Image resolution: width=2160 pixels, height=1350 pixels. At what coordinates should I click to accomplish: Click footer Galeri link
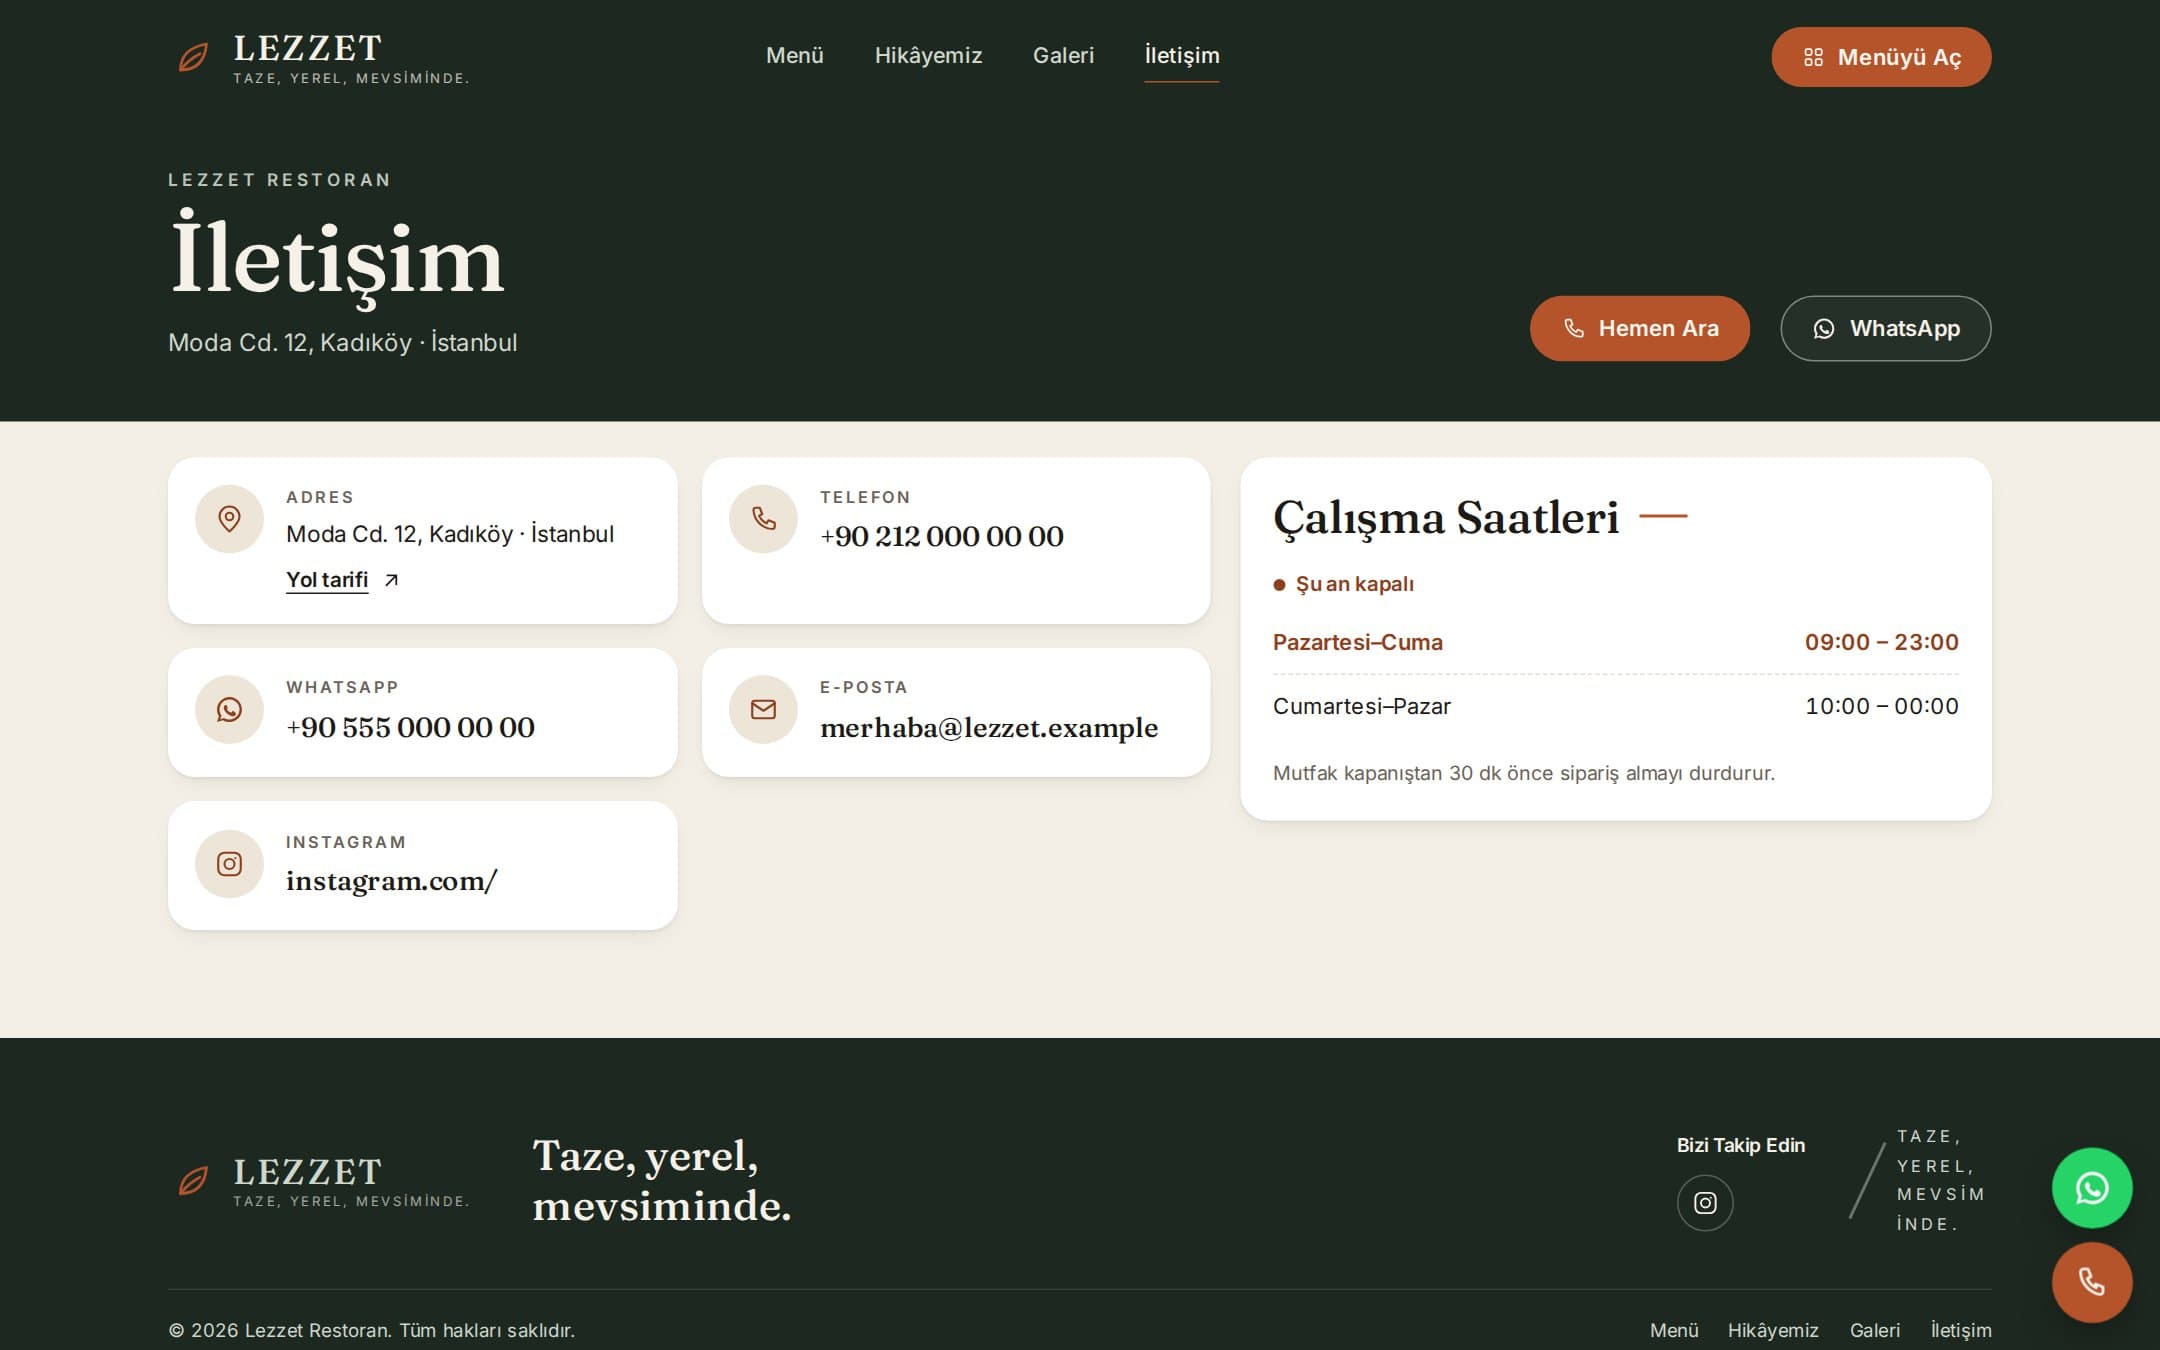(x=1875, y=1330)
